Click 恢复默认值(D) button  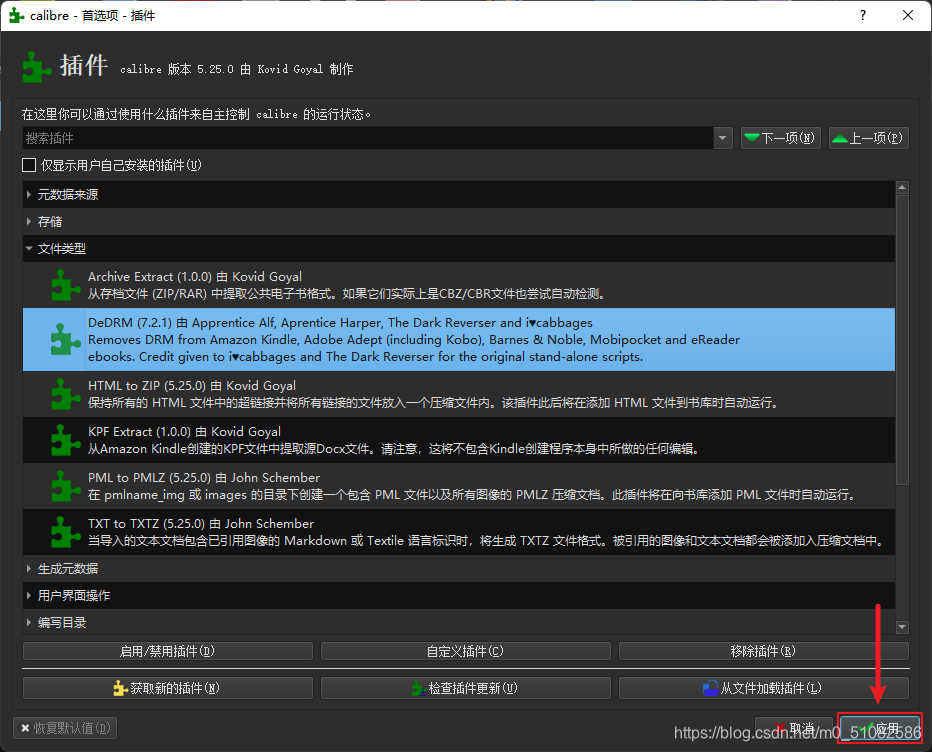point(65,728)
